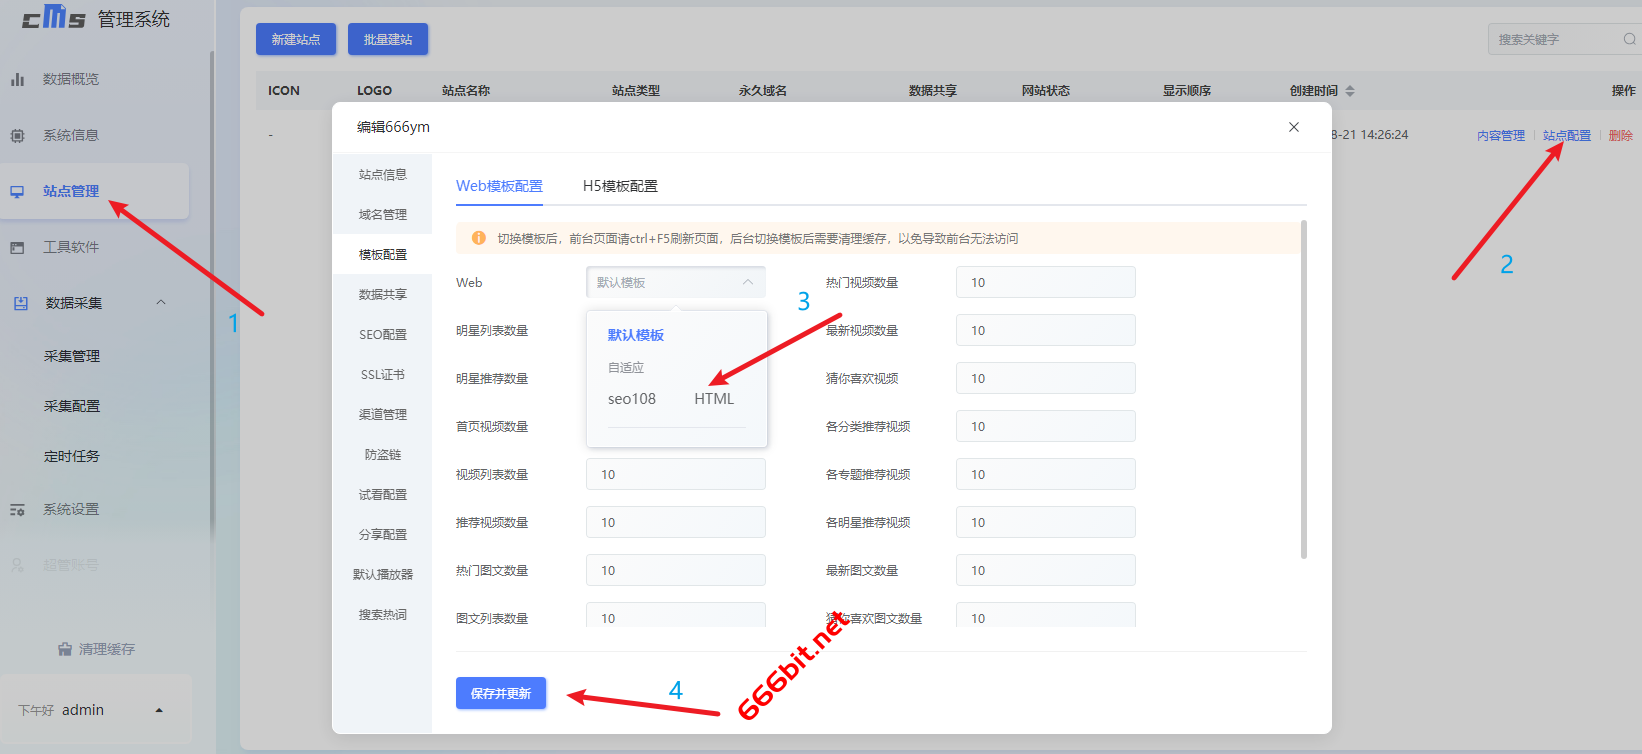Image resolution: width=1642 pixels, height=754 pixels.
Task: Click the tools software icon in sidebar
Action: click(17, 247)
